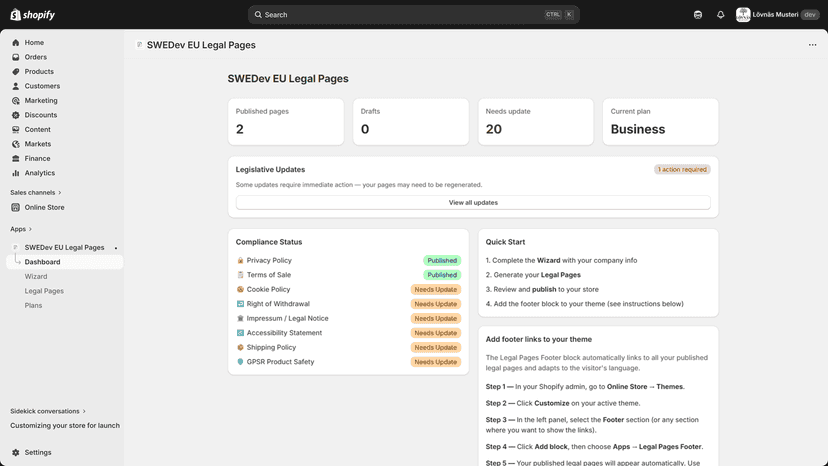Click the Impressum building icon
Image resolution: width=828 pixels, height=466 pixels.
240,319
